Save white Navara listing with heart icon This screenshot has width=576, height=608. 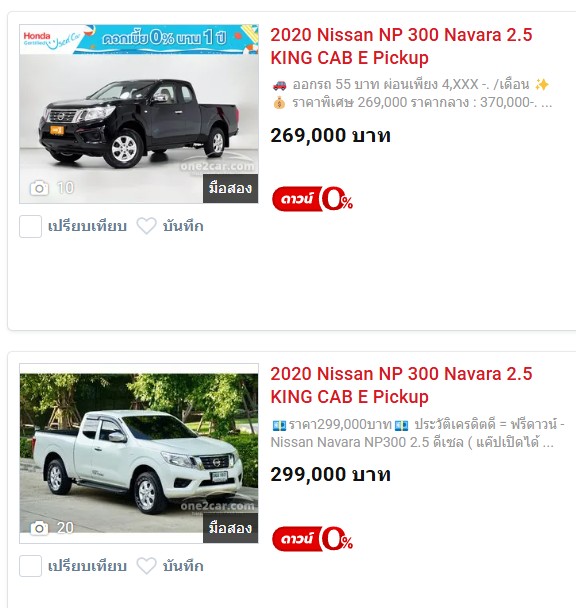(147, 566)
